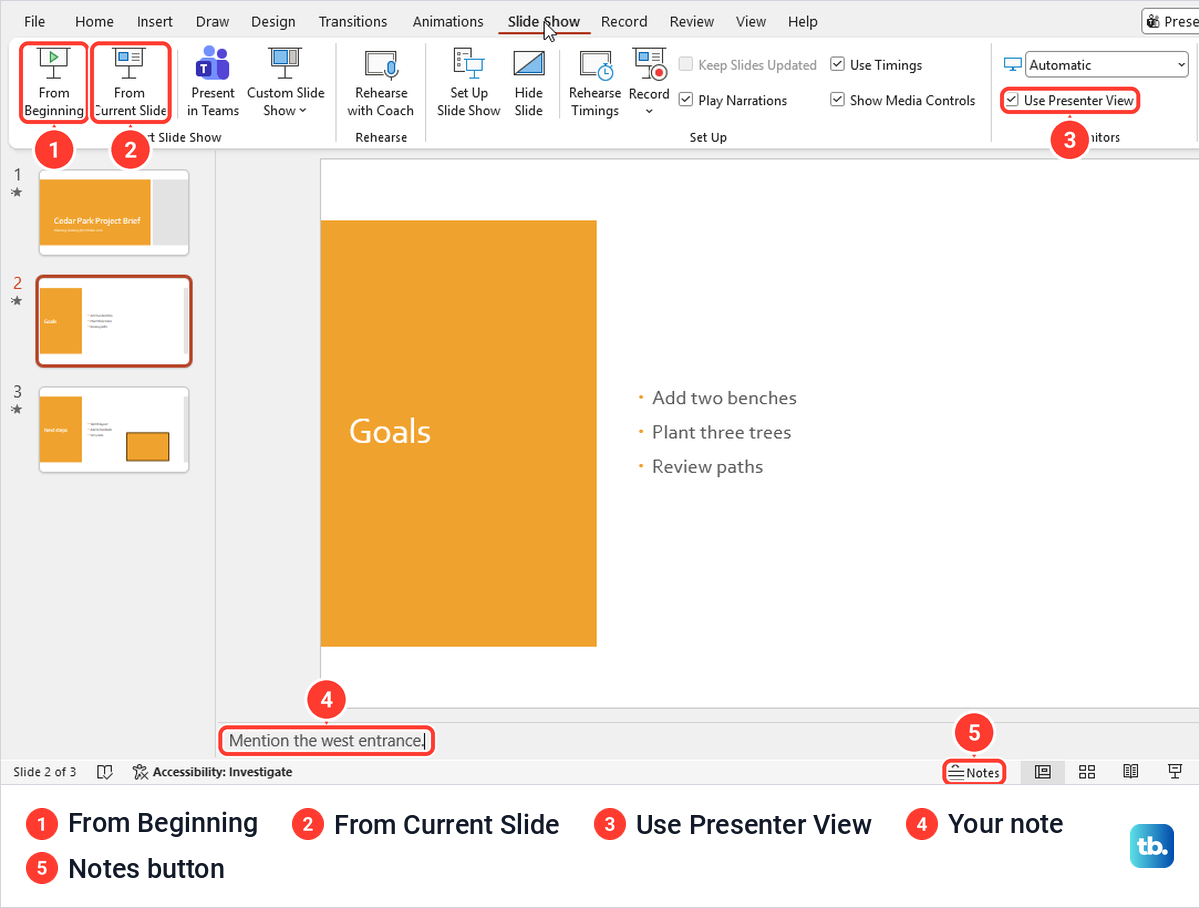This screenshot has height=908, width=1200.
Task: Toggle Play Narrations checkbox
Action: tap(686, 100)
